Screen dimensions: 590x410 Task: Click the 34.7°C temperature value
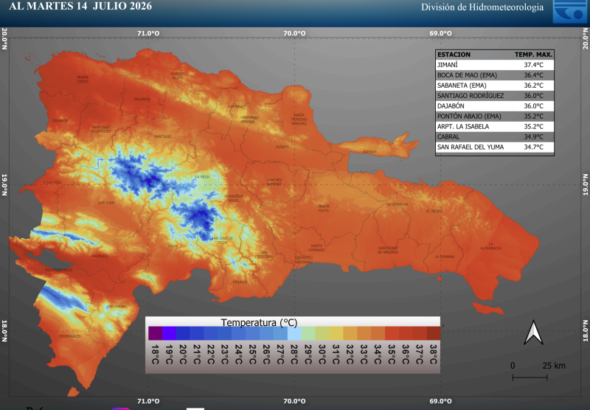coord(534,147)
